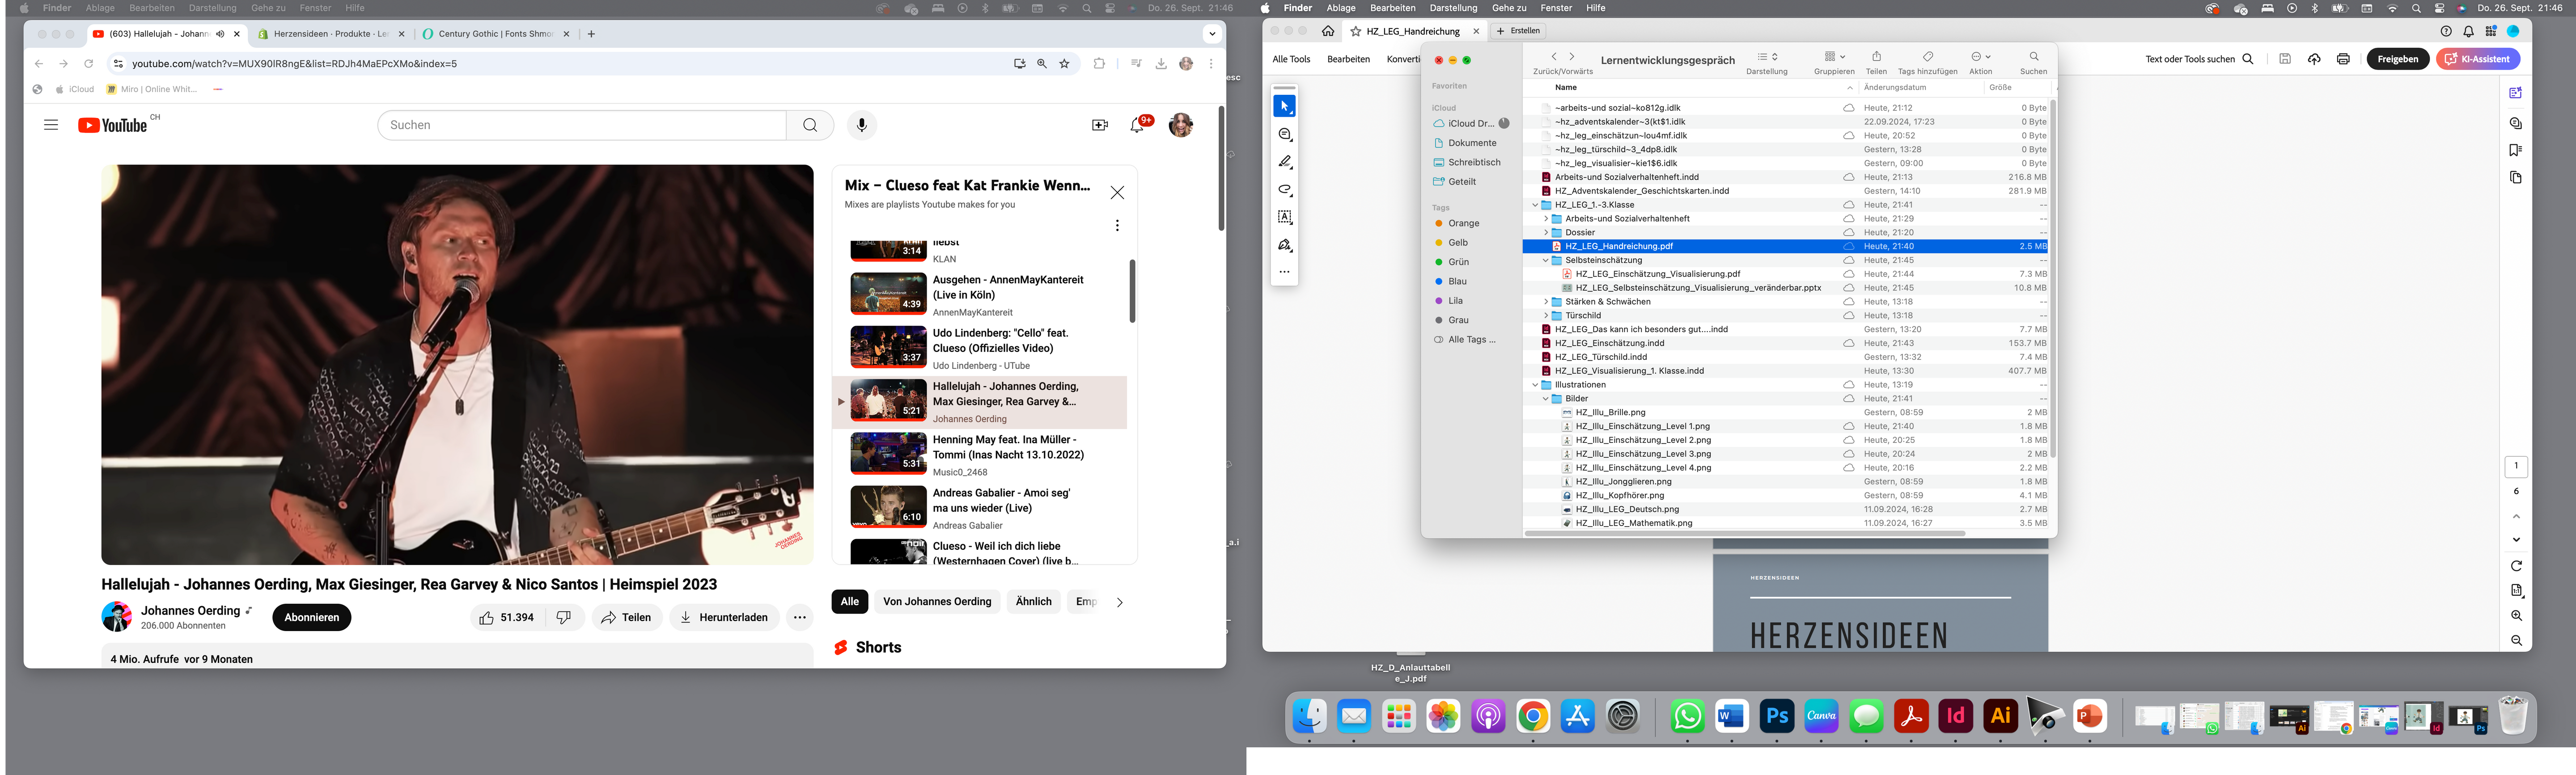Open the YouTube hamburger guide menu
This screenshot has width=2576, height=775.
(x=51, y=125)
